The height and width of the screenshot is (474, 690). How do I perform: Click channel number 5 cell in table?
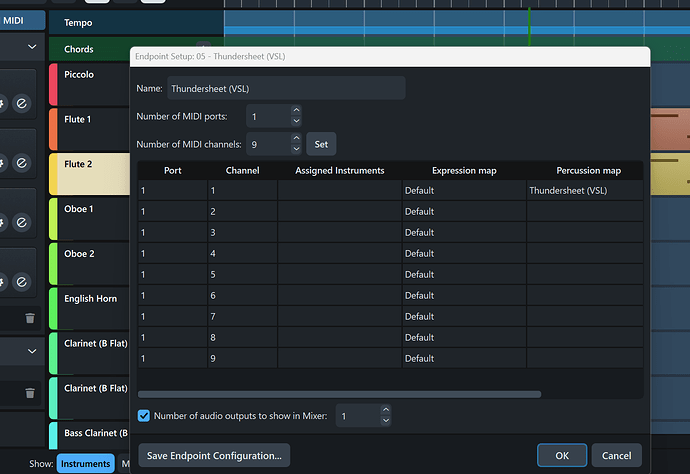(x=242, y=274)
